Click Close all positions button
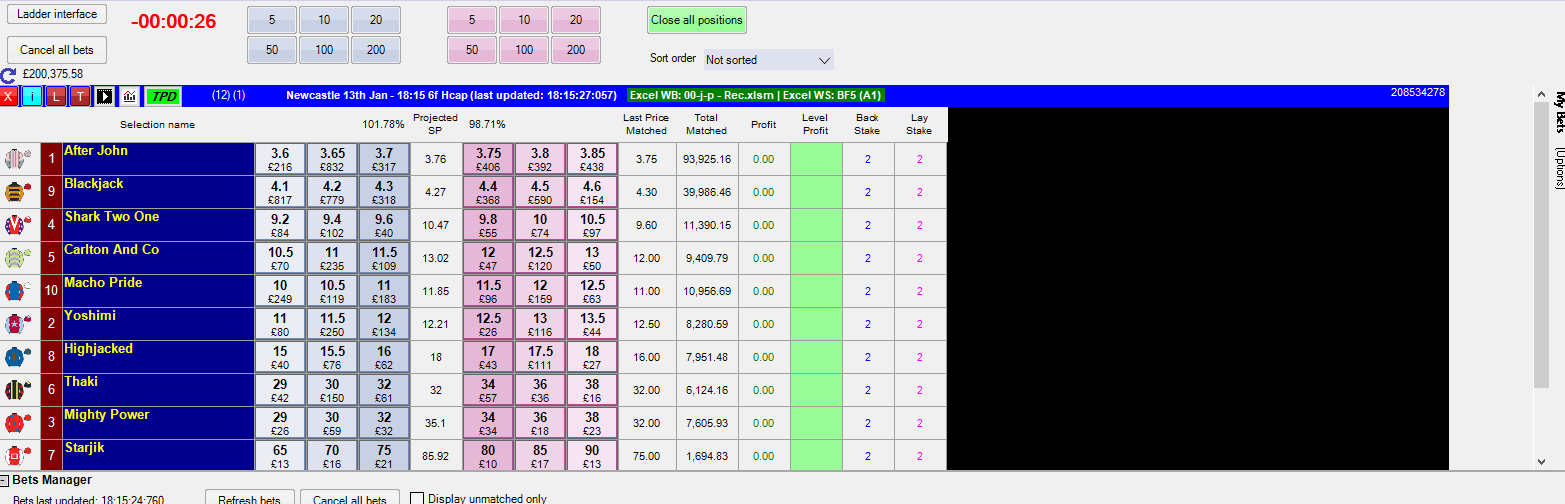1565x504 pixels. point(697,20)
